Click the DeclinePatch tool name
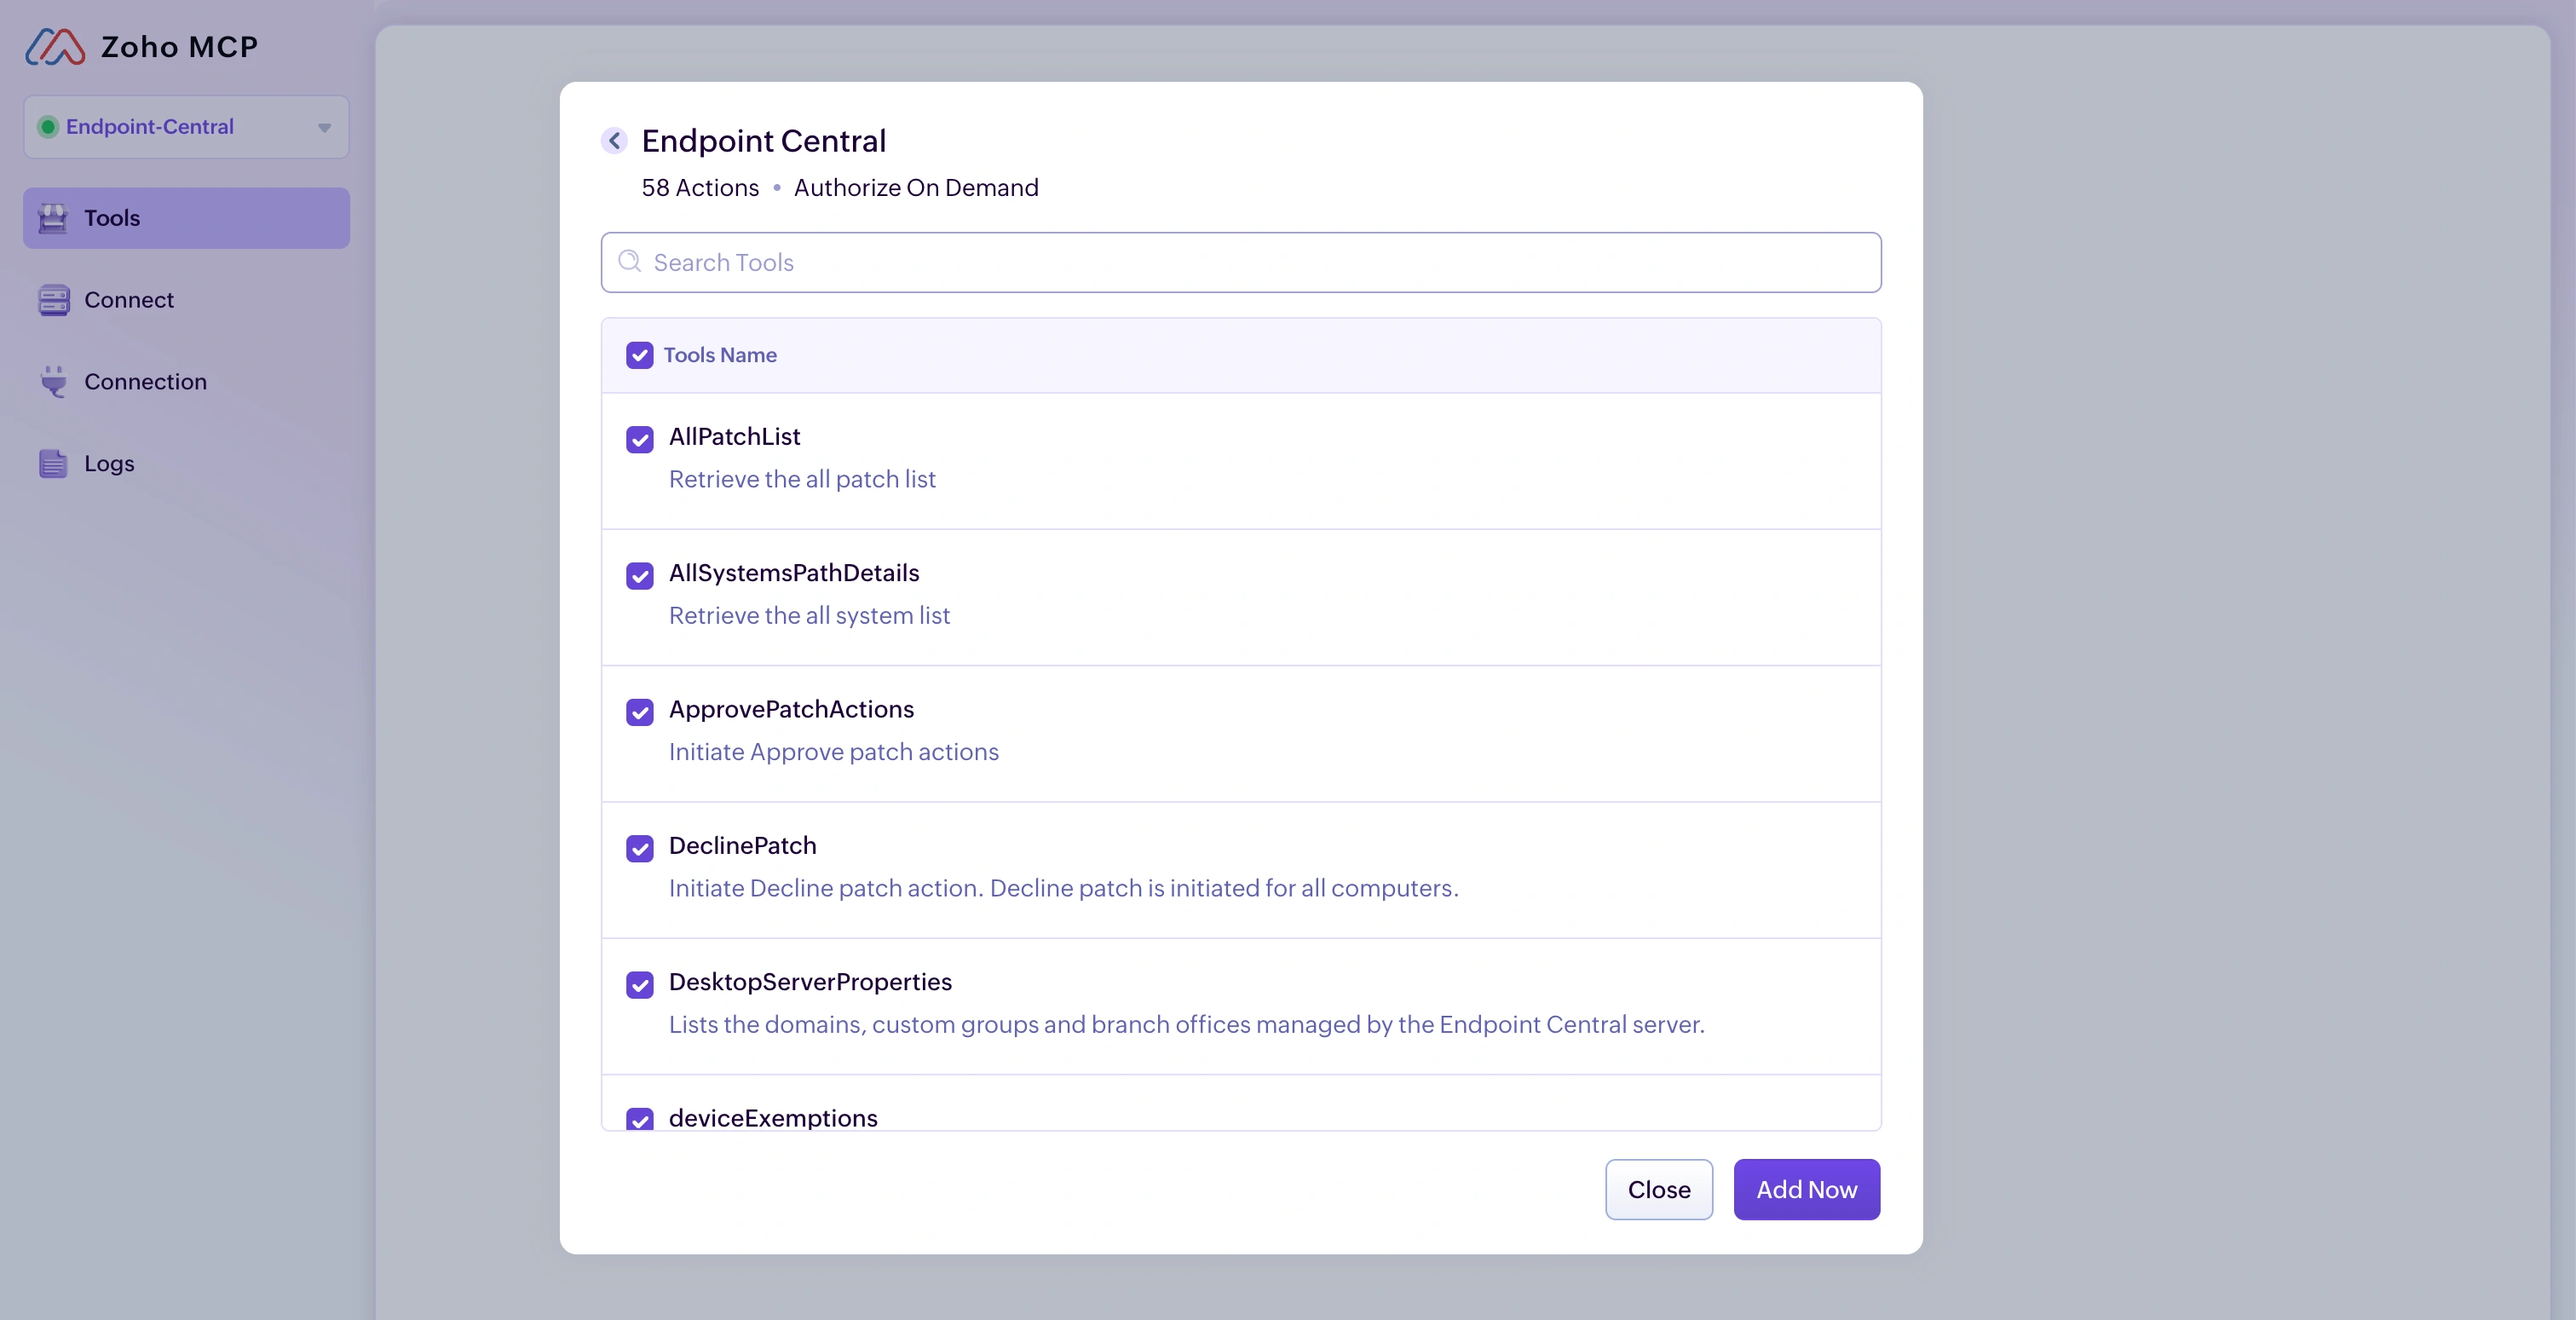This screenshot has height=1320, width=2576. tap(743, 846)
